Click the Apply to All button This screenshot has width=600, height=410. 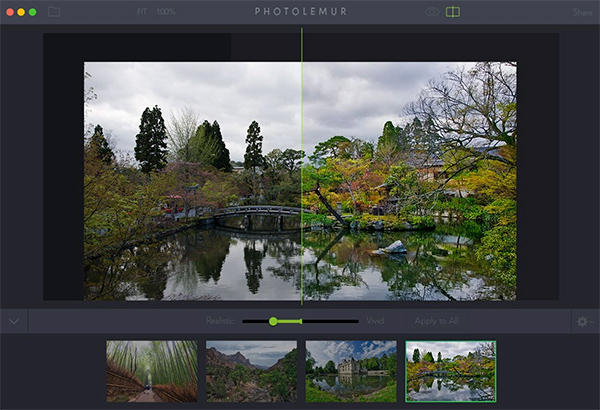coord(436,321)
